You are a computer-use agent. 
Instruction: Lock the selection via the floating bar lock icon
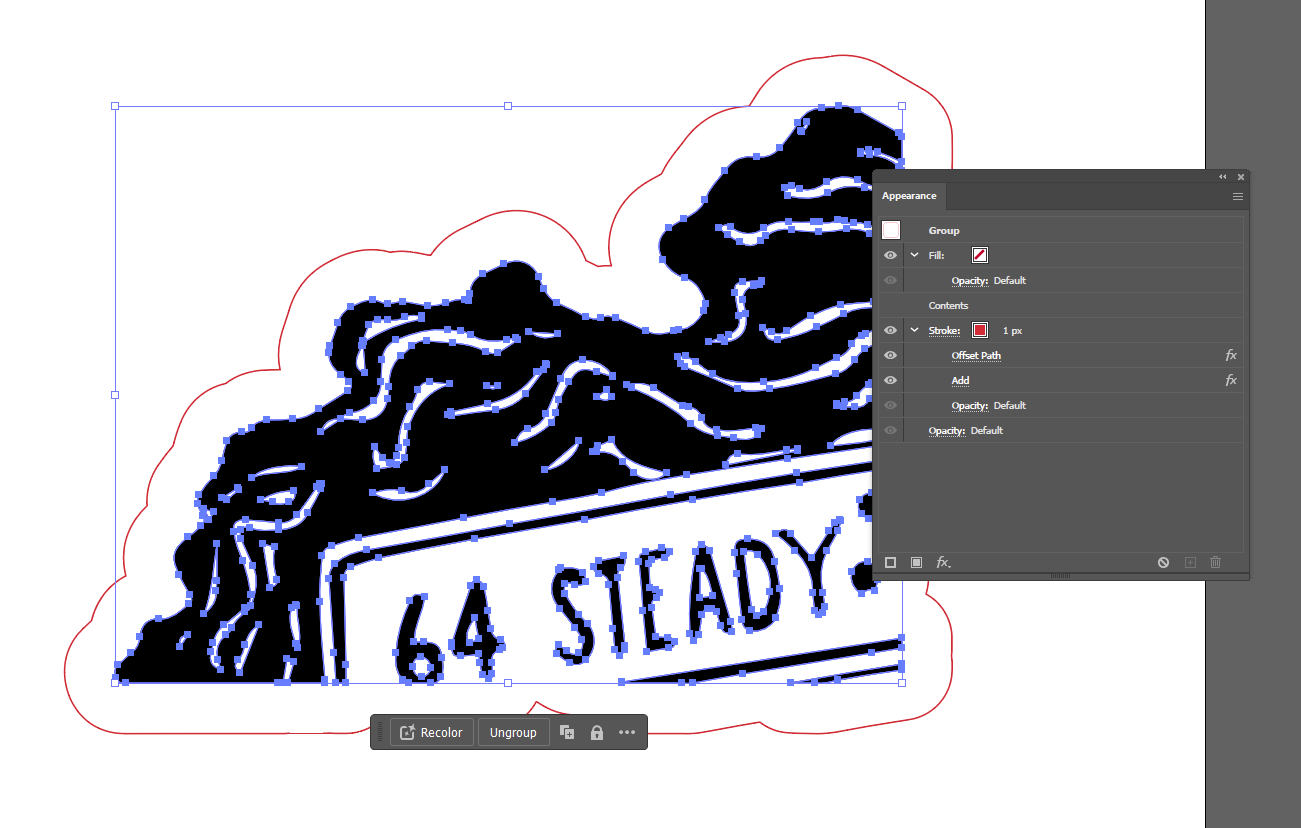(x=596, y=732)
